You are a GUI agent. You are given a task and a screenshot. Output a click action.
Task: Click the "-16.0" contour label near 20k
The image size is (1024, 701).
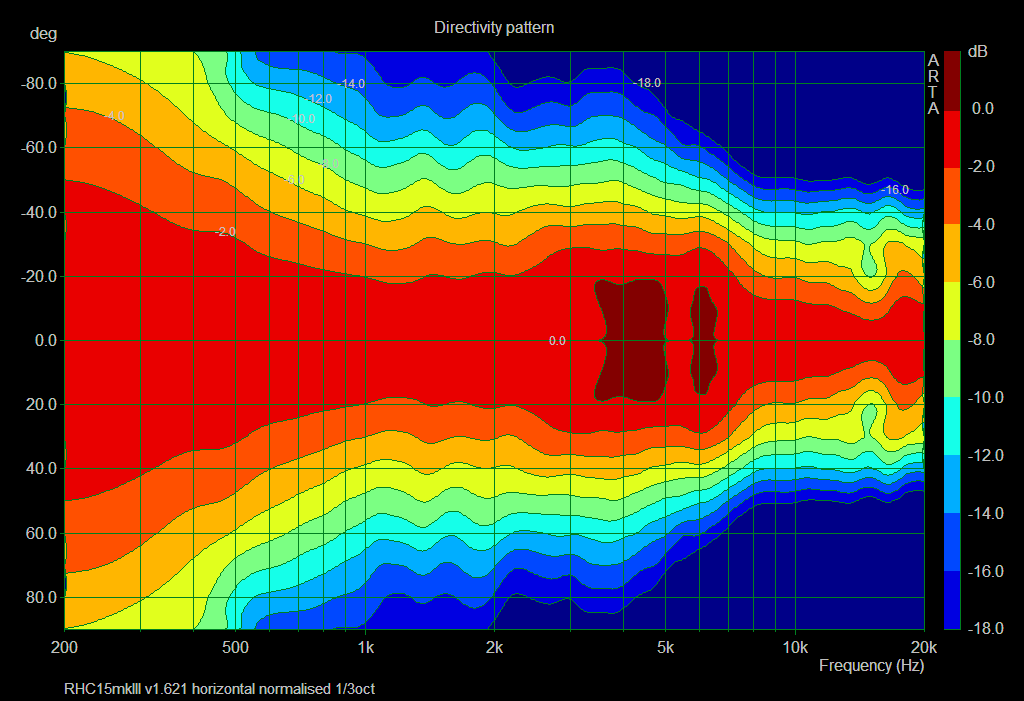894,189
